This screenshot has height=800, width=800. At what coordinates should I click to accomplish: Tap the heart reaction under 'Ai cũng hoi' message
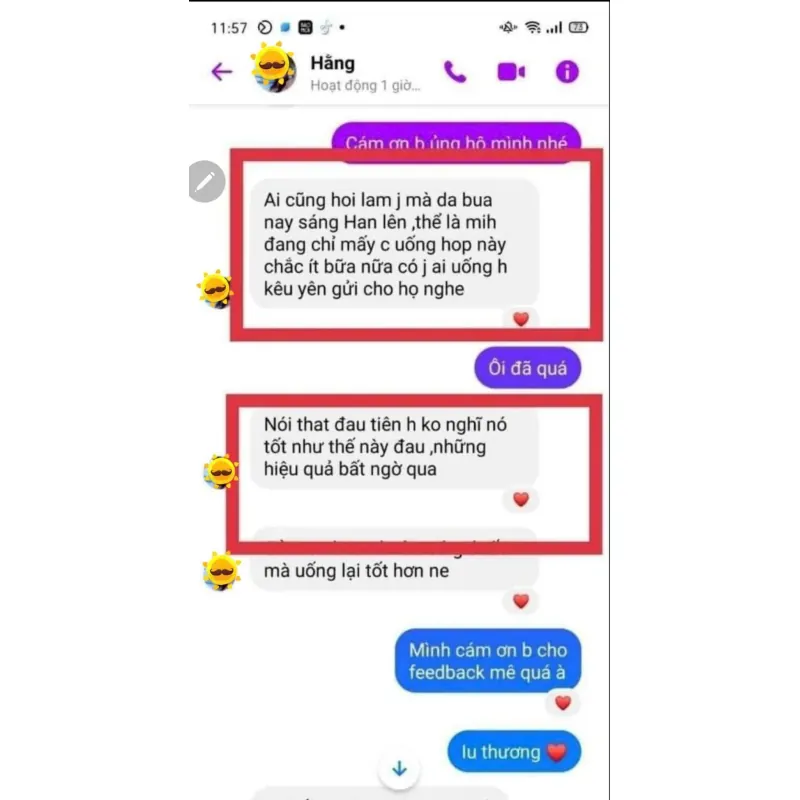click(520, 319)
